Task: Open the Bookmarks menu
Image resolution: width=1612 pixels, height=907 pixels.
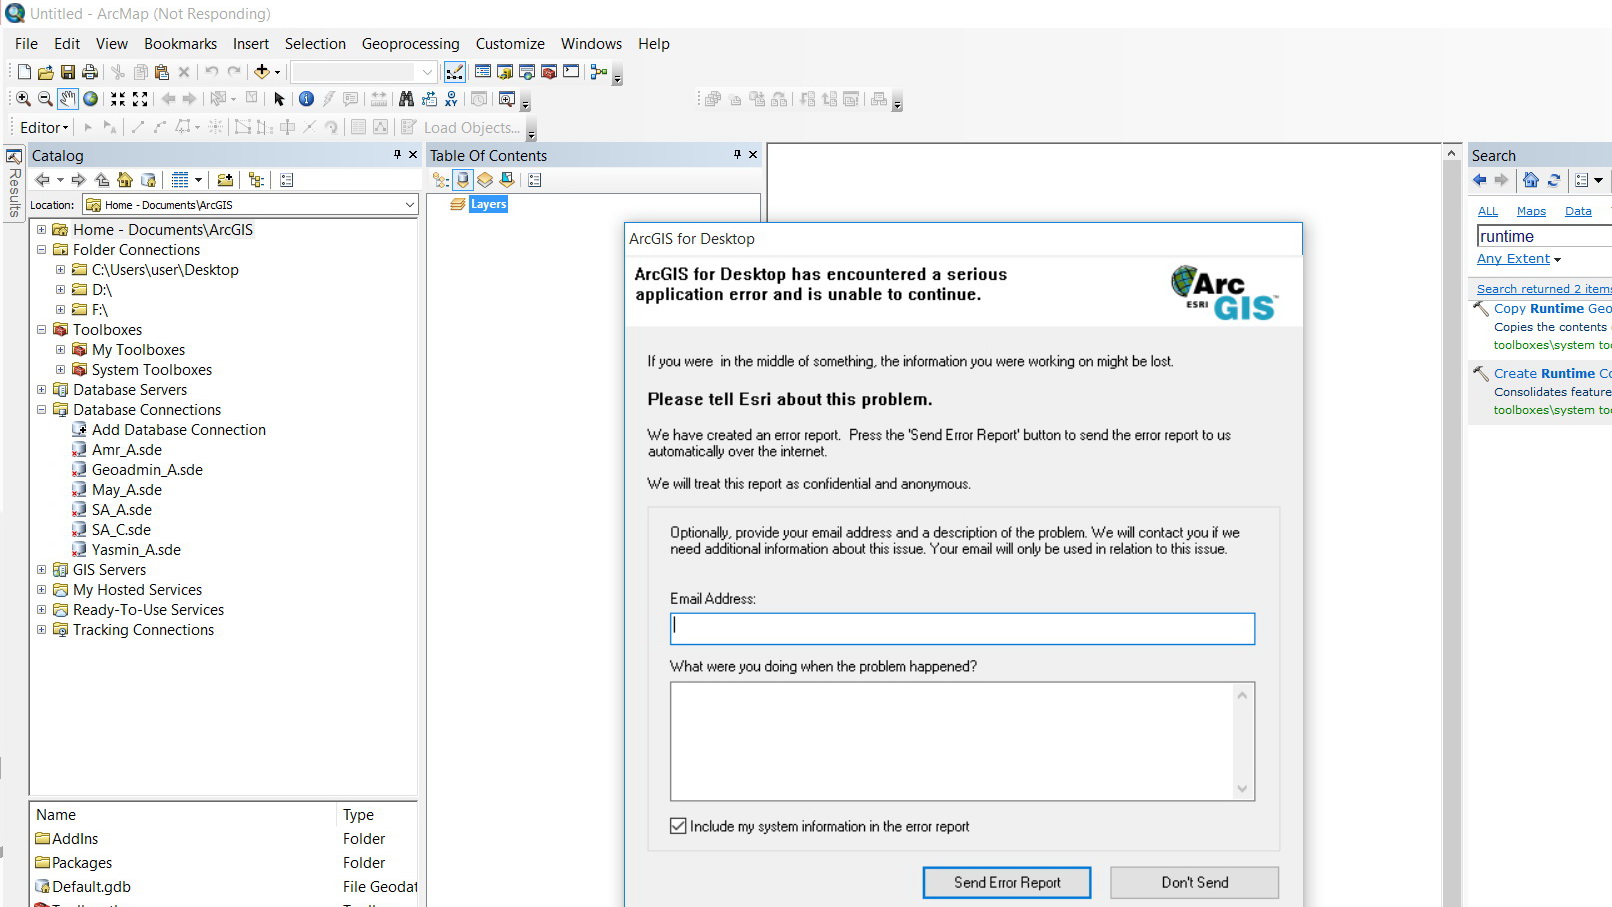Action: (180, 44)
